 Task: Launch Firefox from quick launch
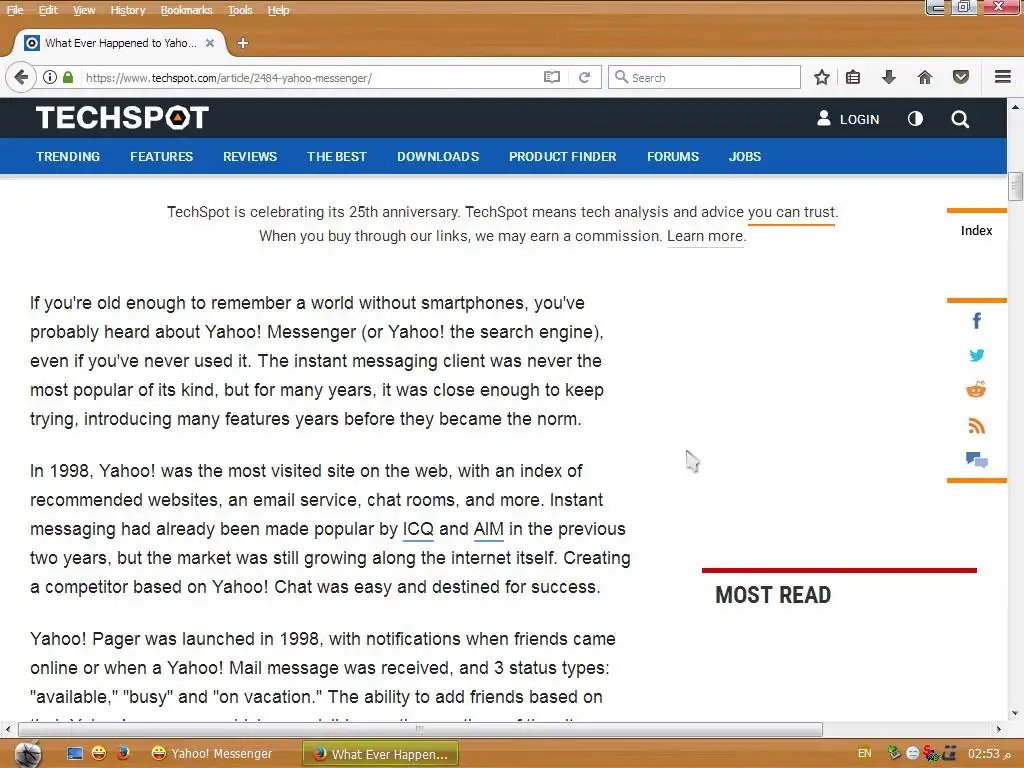coord(122,754)
